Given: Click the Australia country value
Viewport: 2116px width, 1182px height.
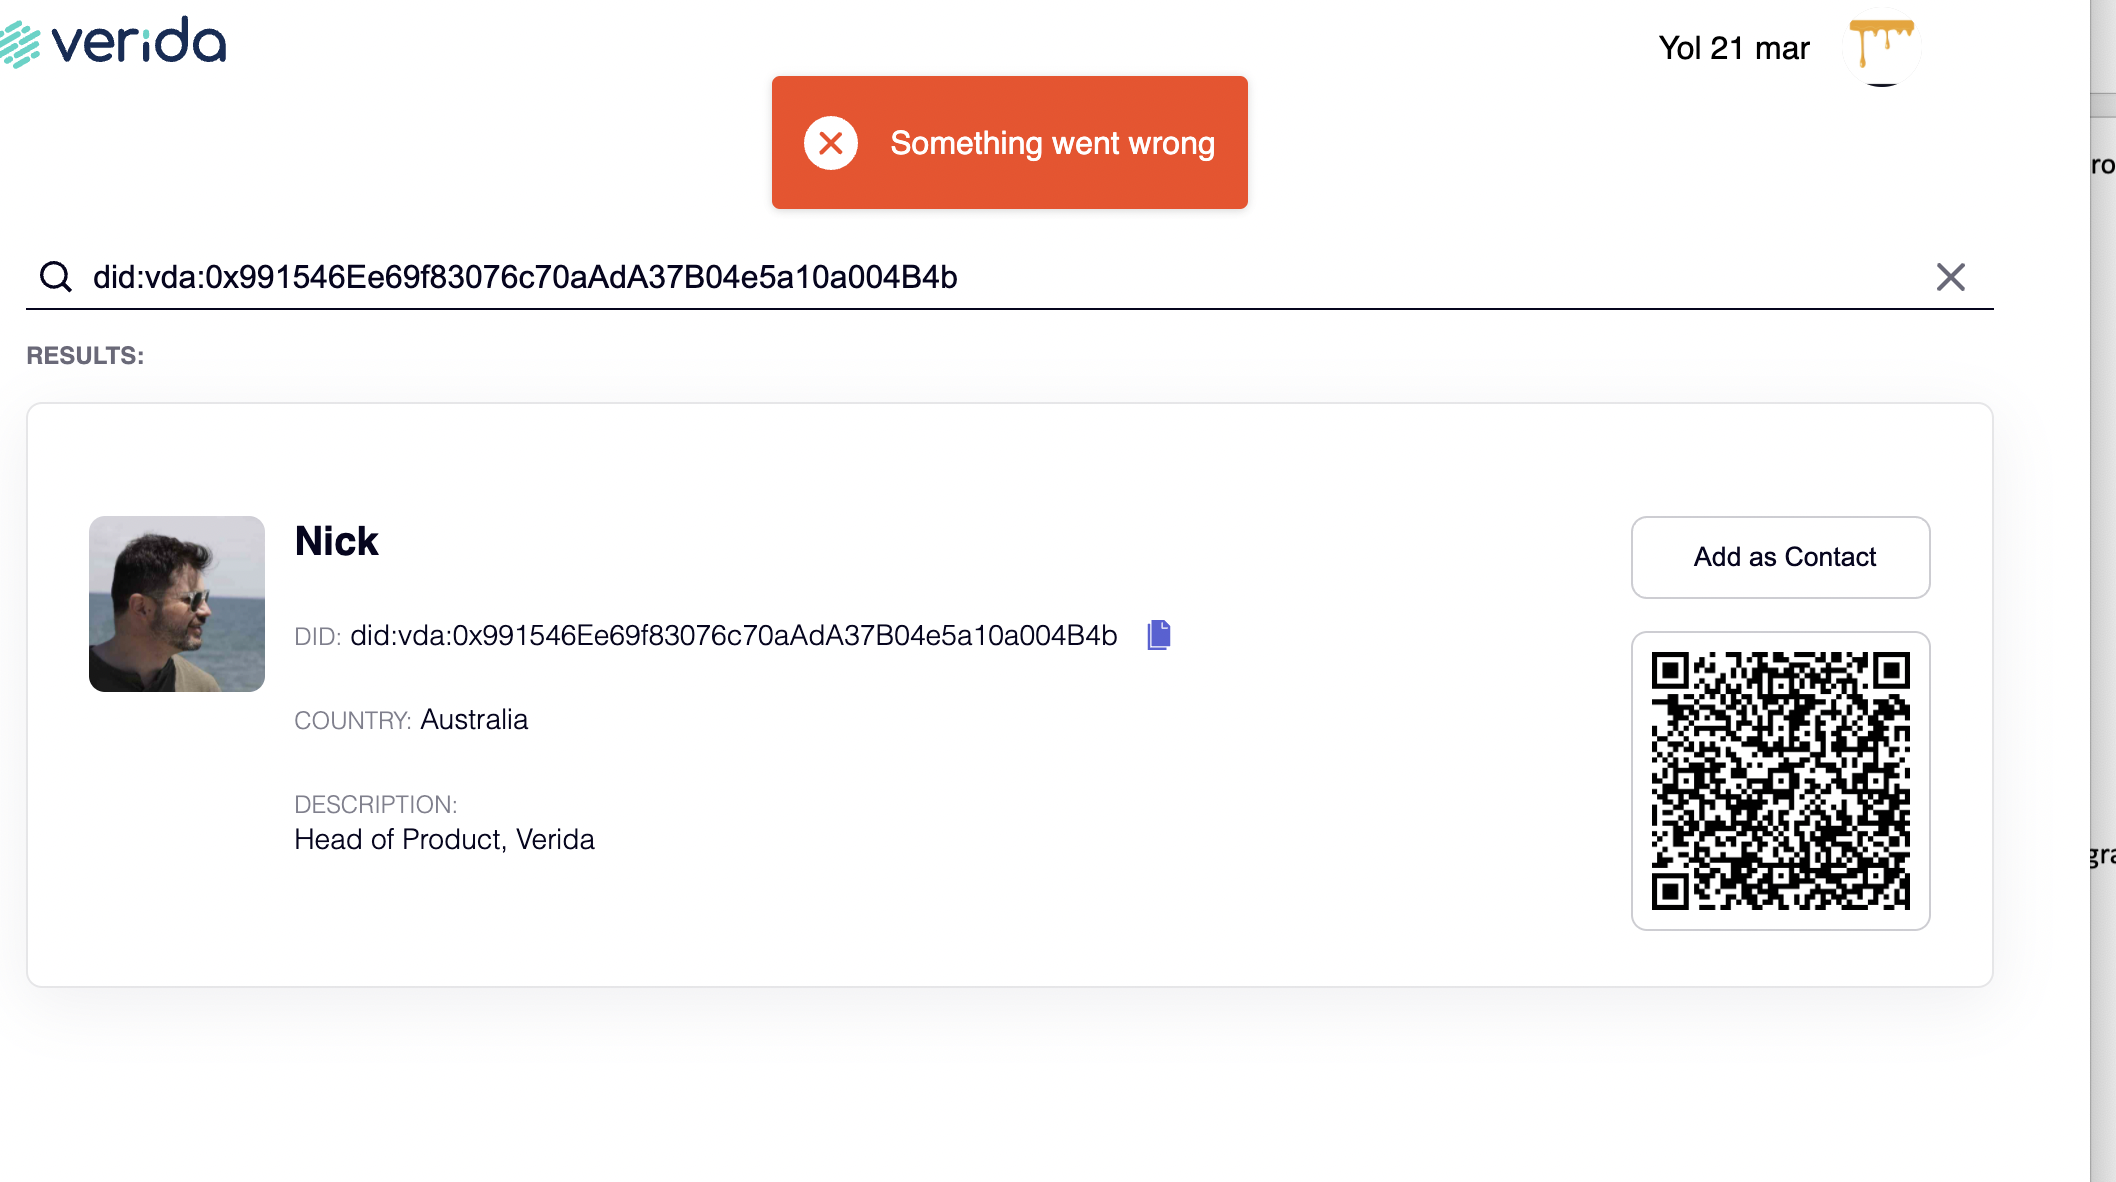Looking at the screenshot, I should point(474,719).
